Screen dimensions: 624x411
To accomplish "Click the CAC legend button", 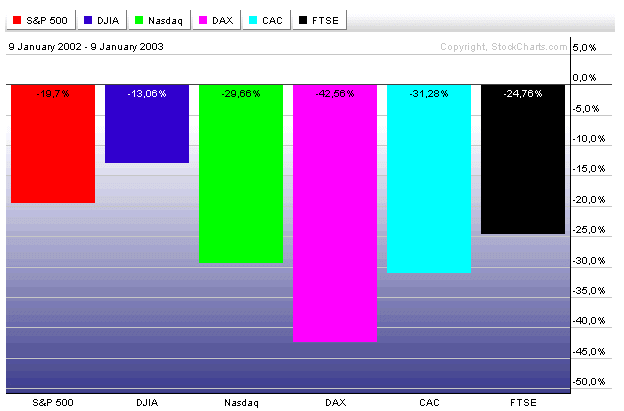I will [267, 20].
